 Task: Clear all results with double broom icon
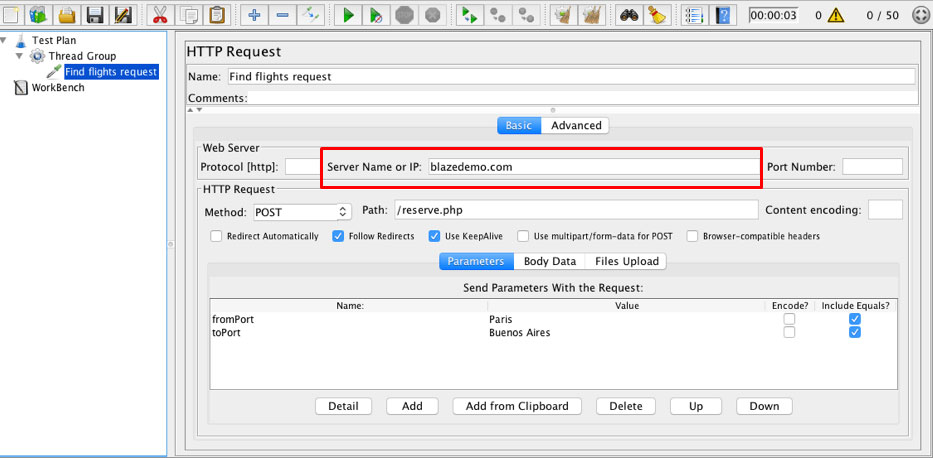click(x=591, y=14)
